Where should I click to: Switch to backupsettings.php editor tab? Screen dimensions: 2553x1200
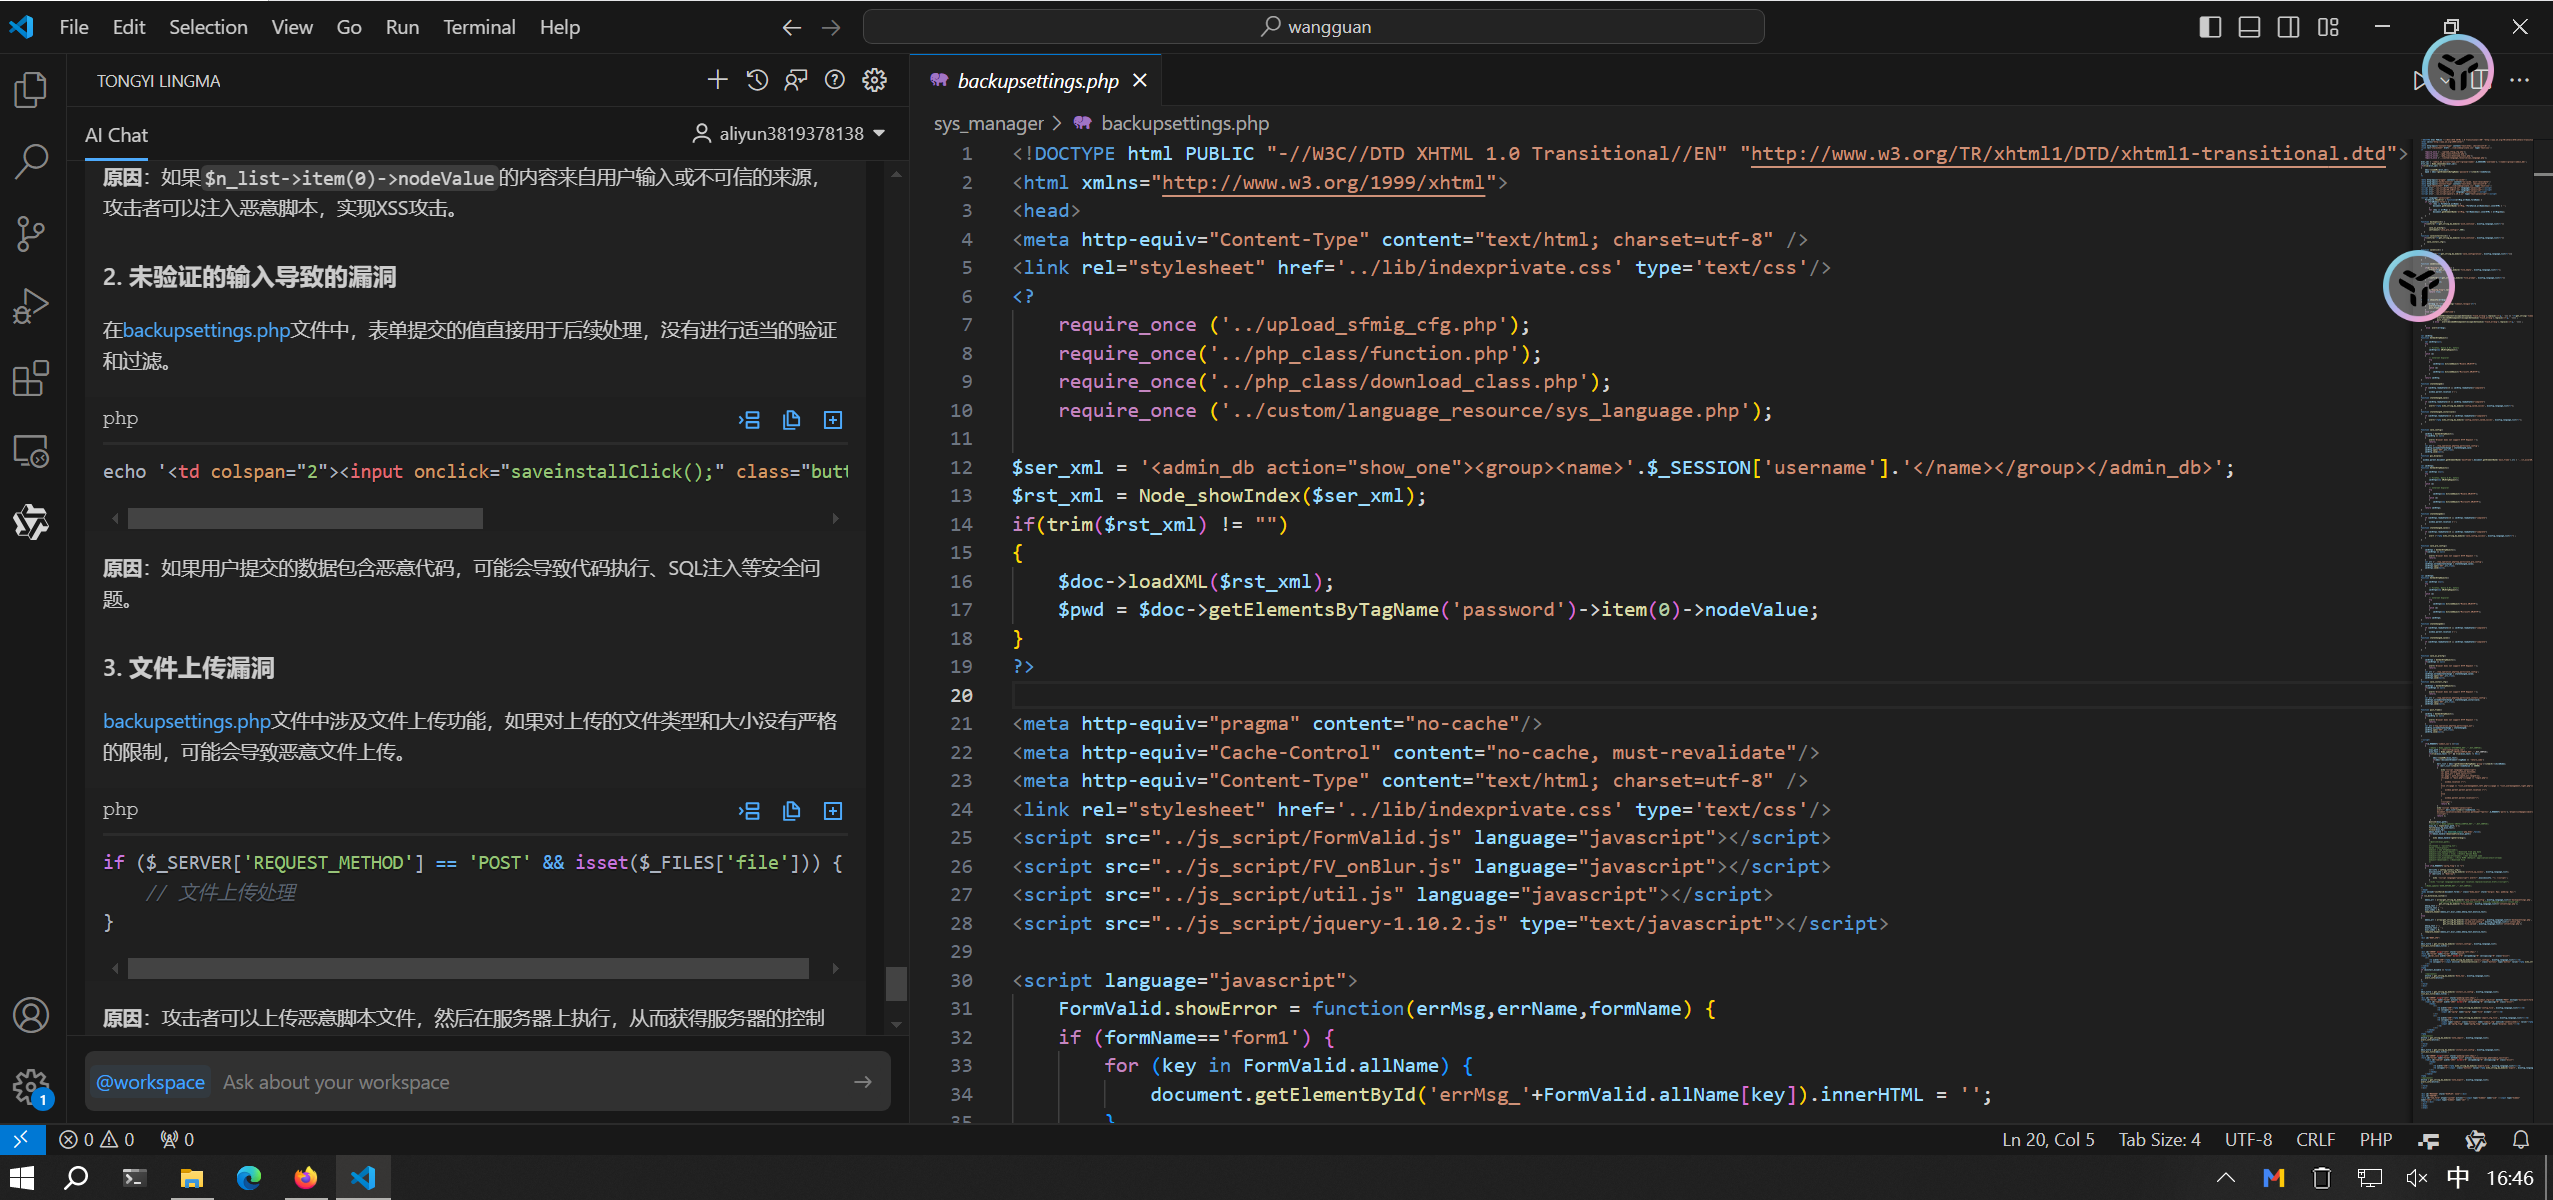[1037, 81]
